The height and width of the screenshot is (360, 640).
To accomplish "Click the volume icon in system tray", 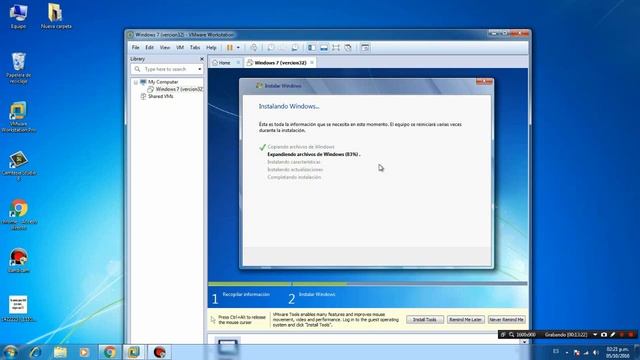I will pyautogui.click(x=596, y=352).
